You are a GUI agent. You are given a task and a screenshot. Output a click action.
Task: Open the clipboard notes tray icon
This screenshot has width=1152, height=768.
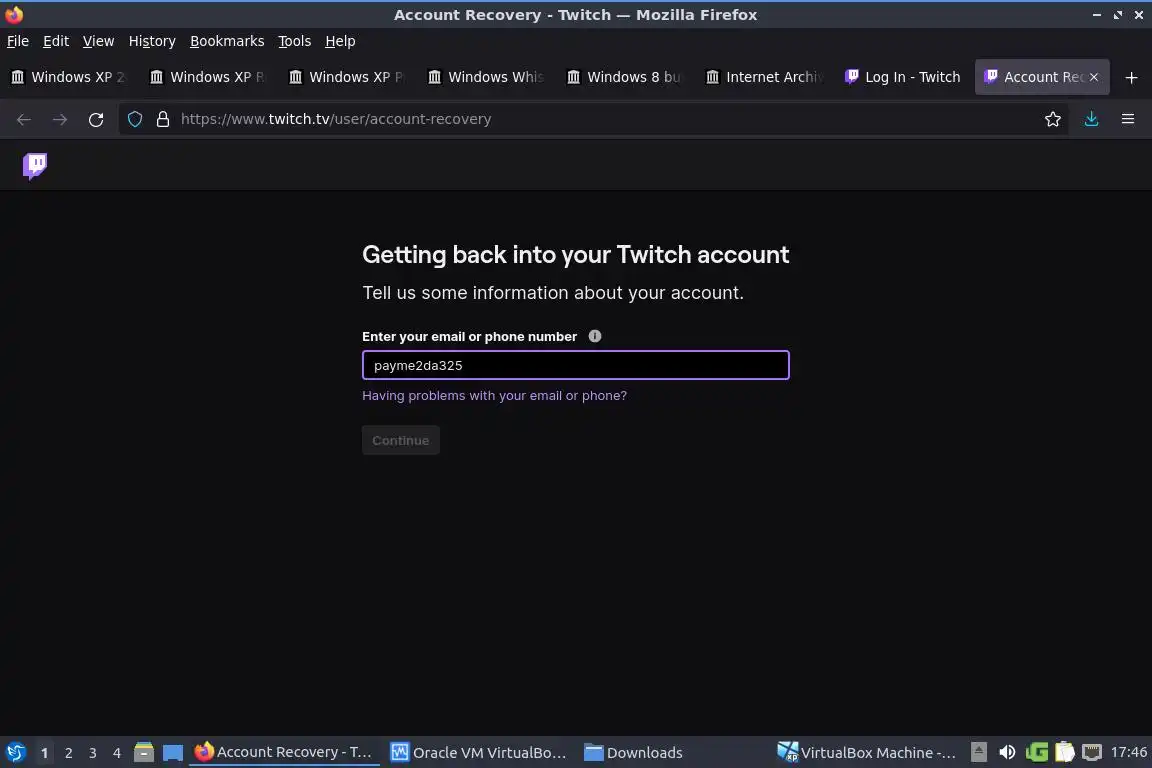1065,752
